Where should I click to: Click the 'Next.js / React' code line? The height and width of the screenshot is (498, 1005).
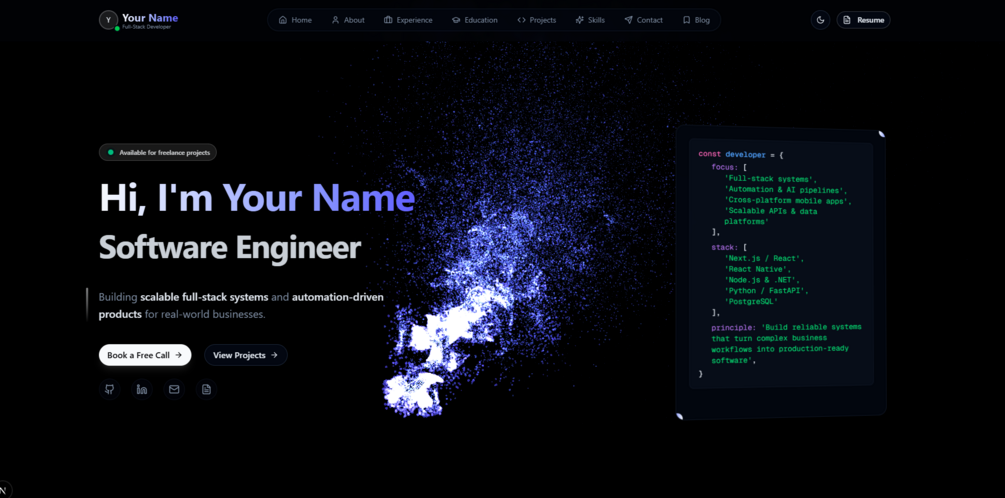click(x=764, y=258)
